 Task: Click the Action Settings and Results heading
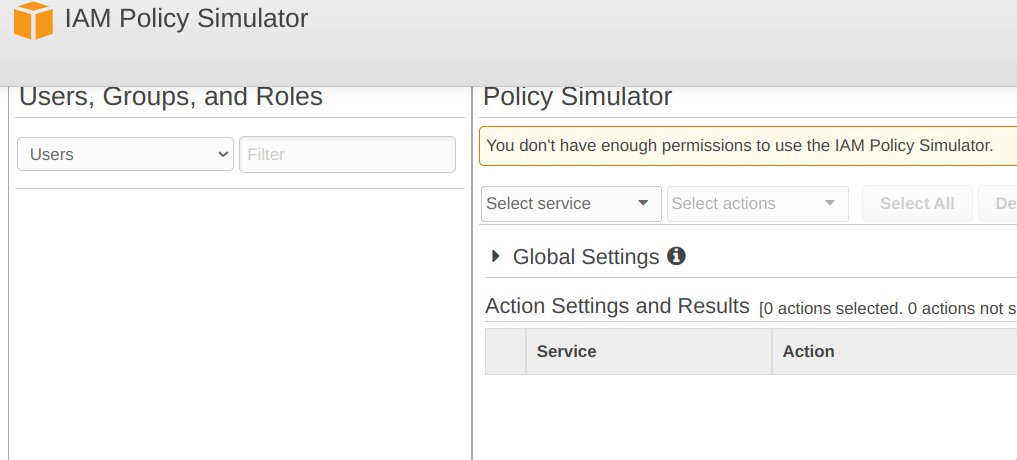[x=617, y=306]
